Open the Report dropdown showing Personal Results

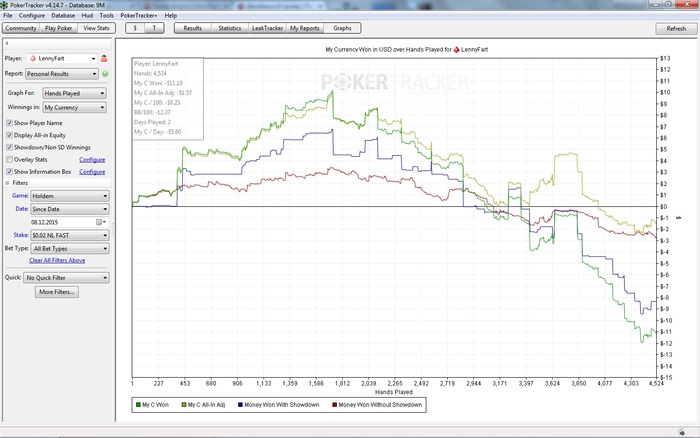pyautogui.click(x=62, y=74)
